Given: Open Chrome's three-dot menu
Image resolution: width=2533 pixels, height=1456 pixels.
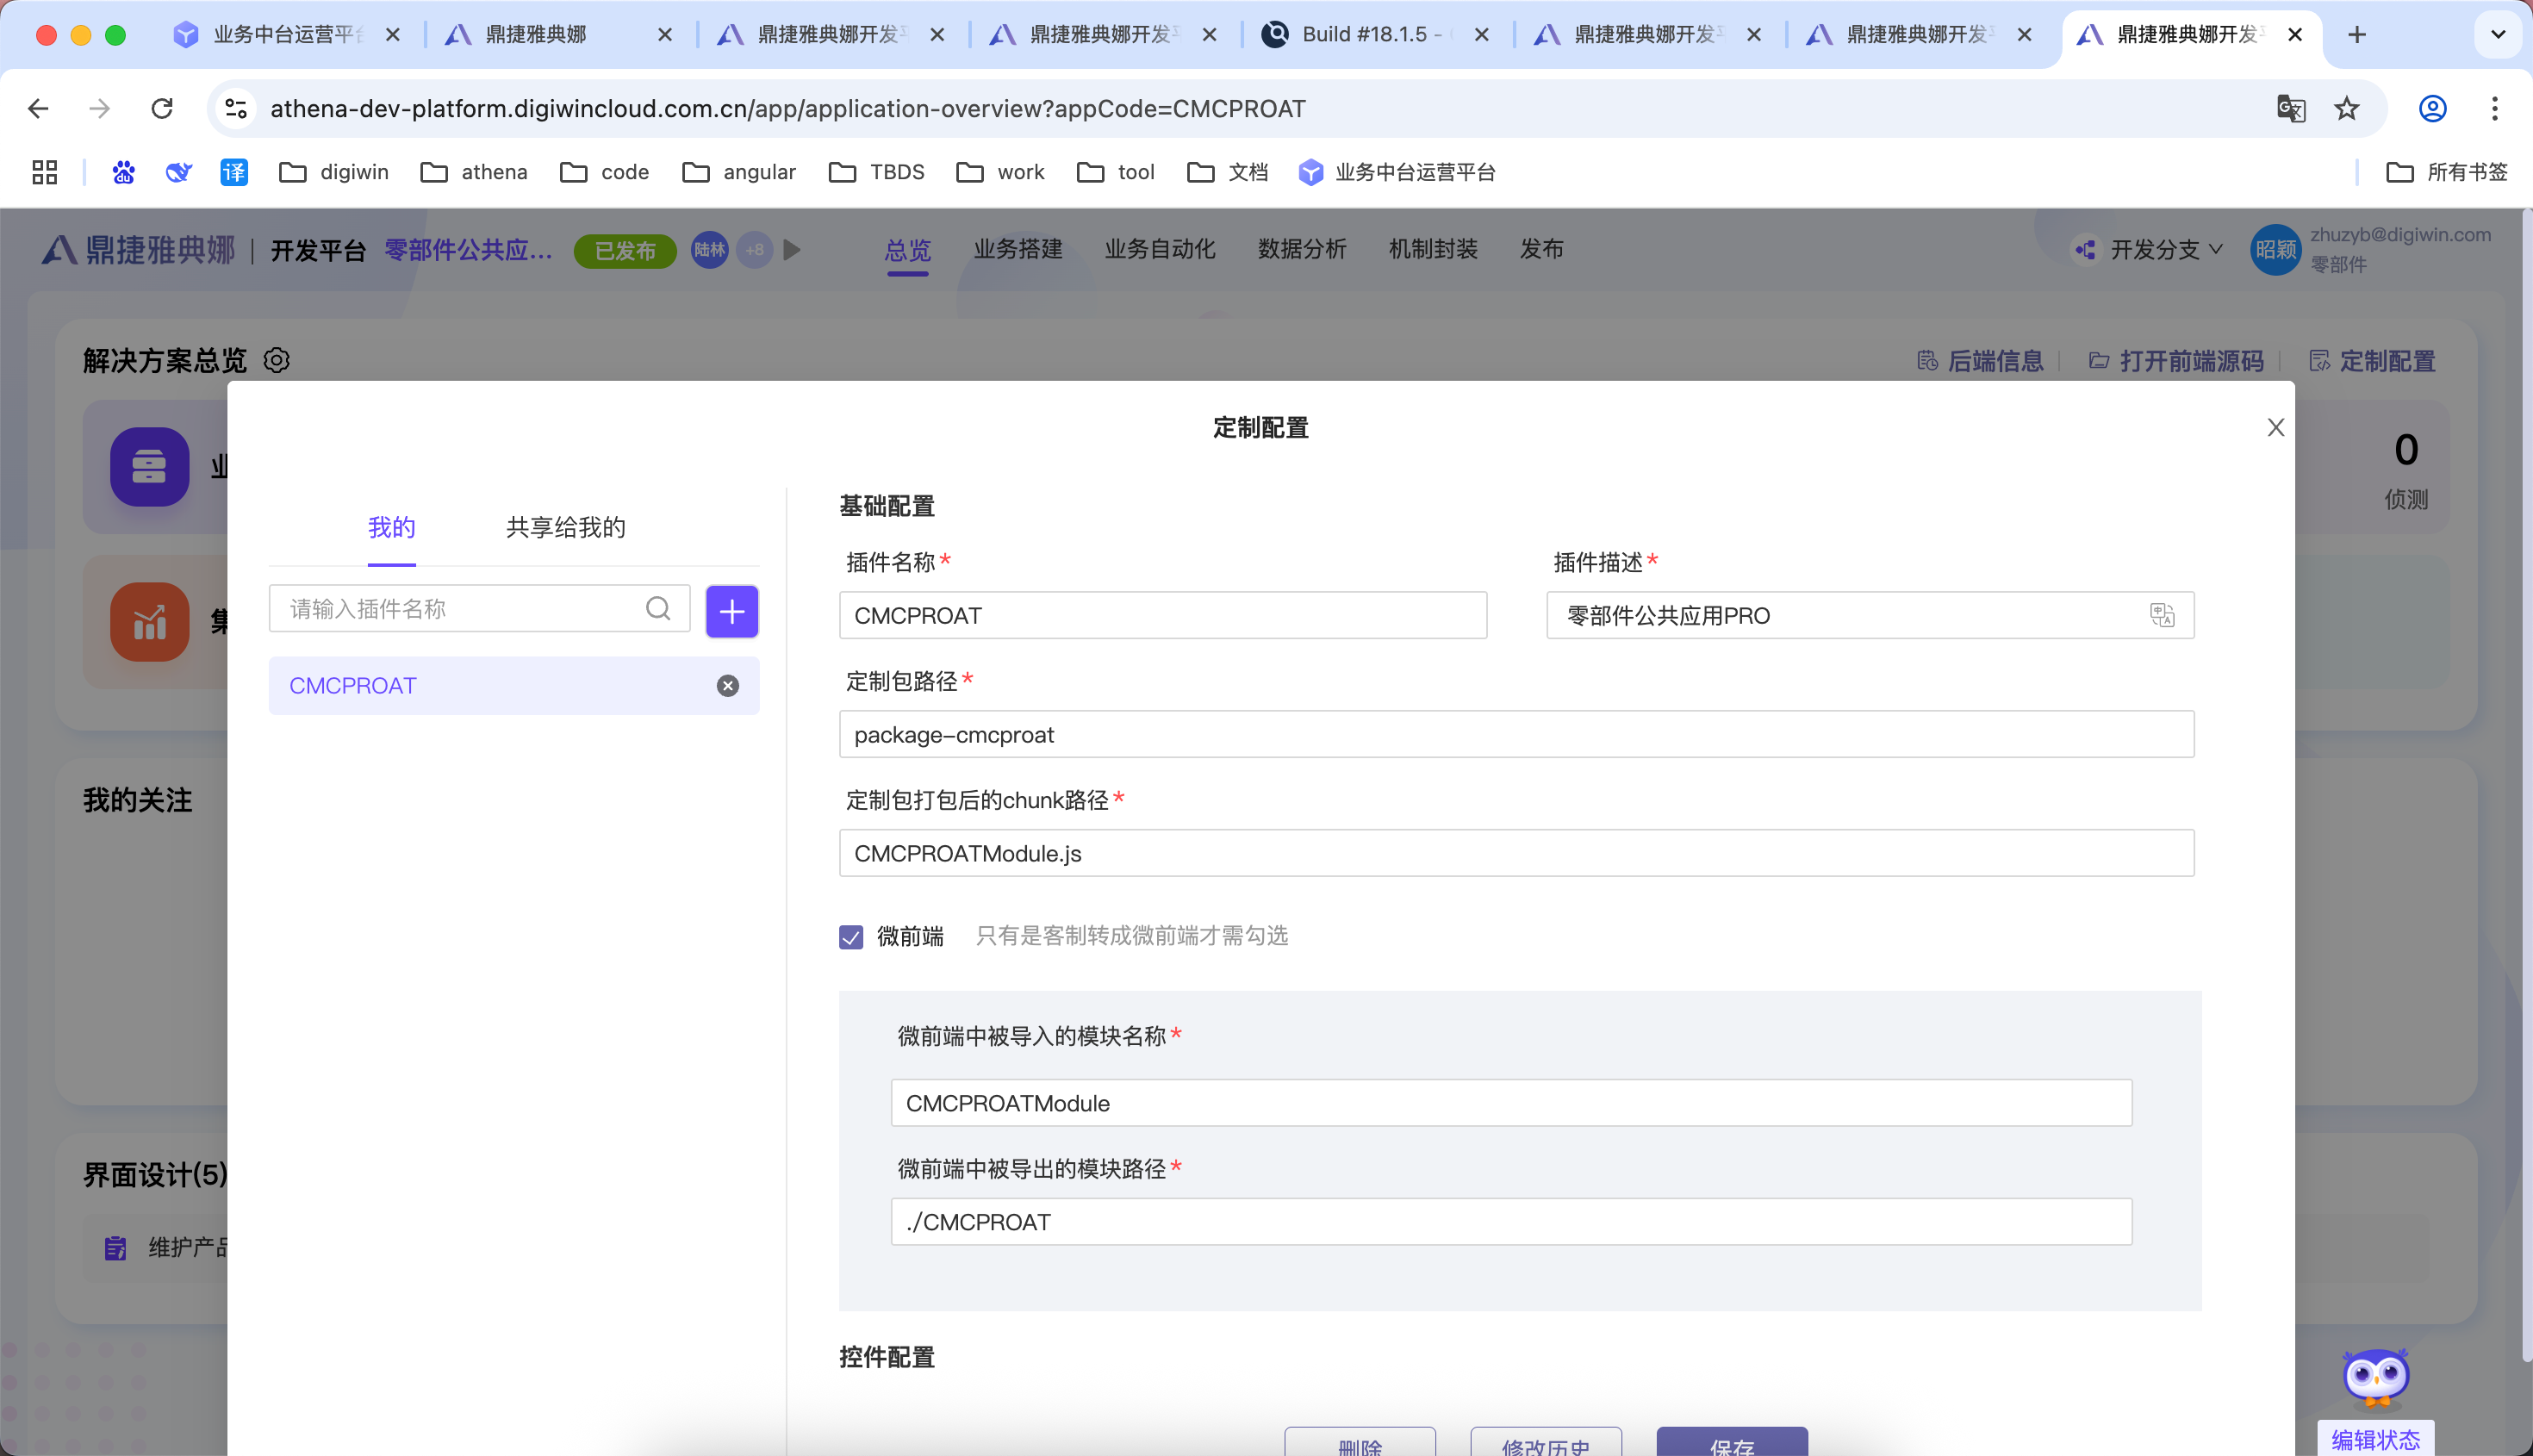Looking at the screenshot, I should [2495, 108].
